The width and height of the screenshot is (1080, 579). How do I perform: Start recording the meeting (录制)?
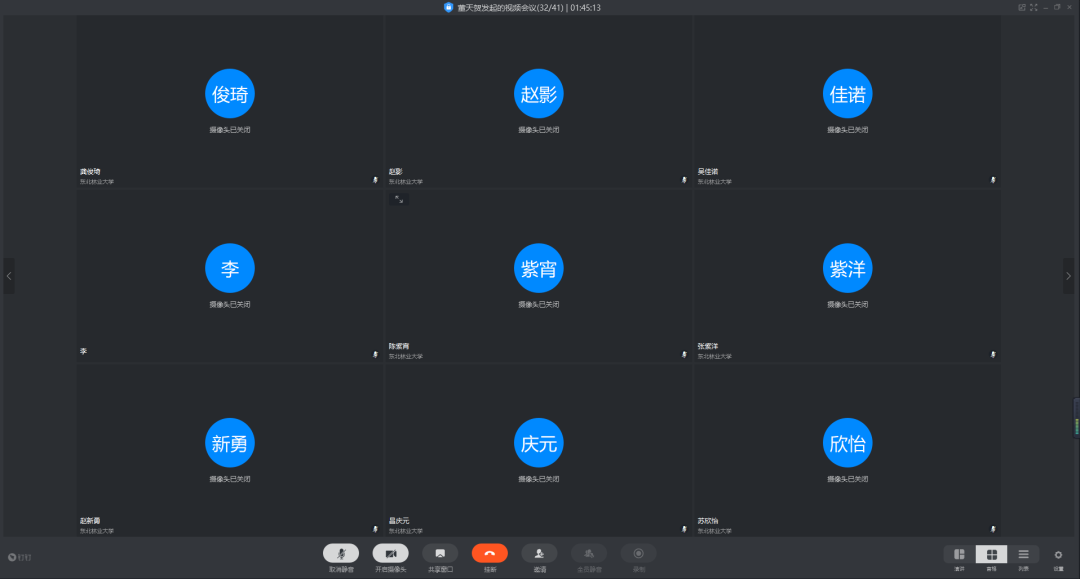coord(638,553)
